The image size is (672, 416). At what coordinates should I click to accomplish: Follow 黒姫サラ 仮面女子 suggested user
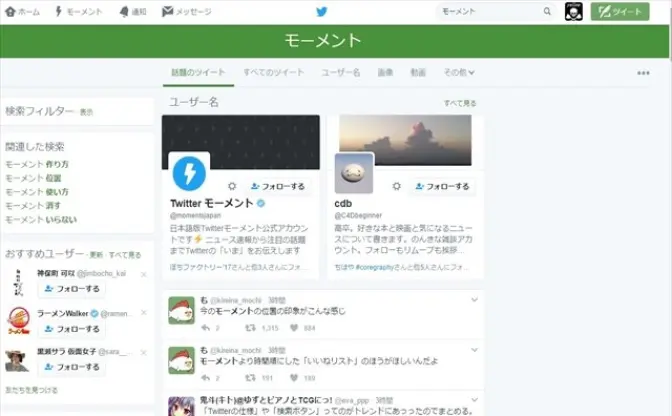72,367
